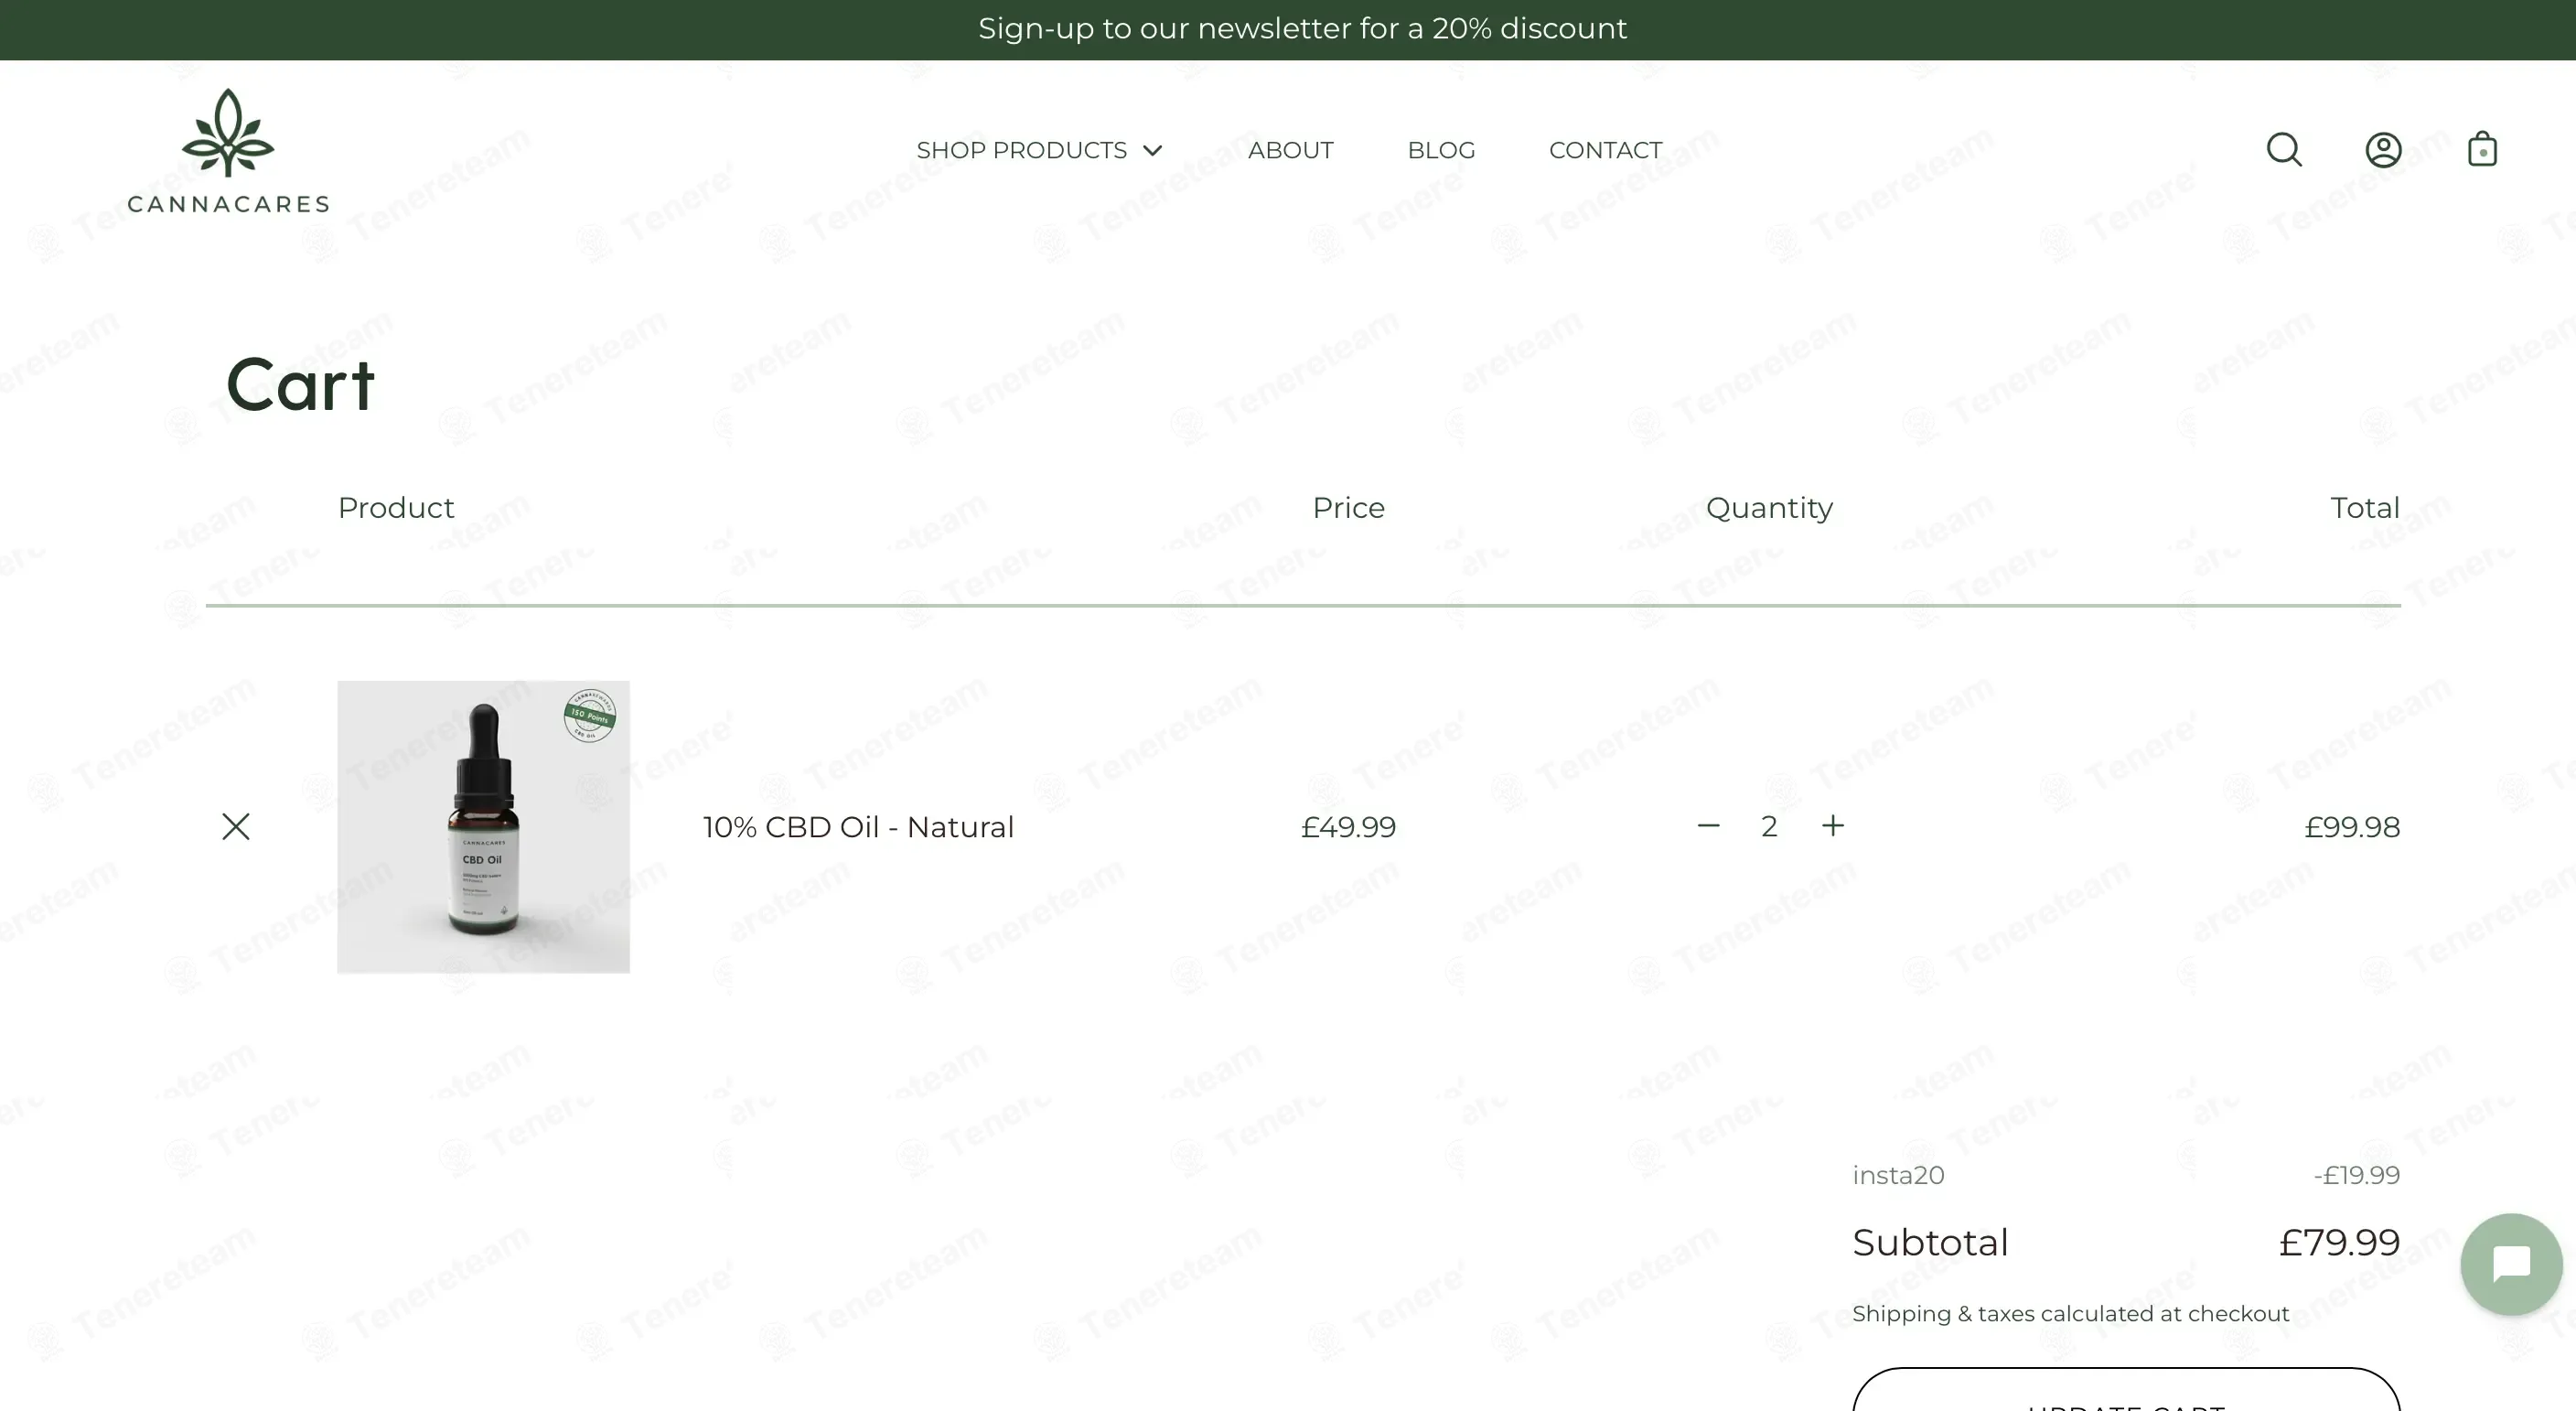Click the Total column header

tap(2365, 508)
